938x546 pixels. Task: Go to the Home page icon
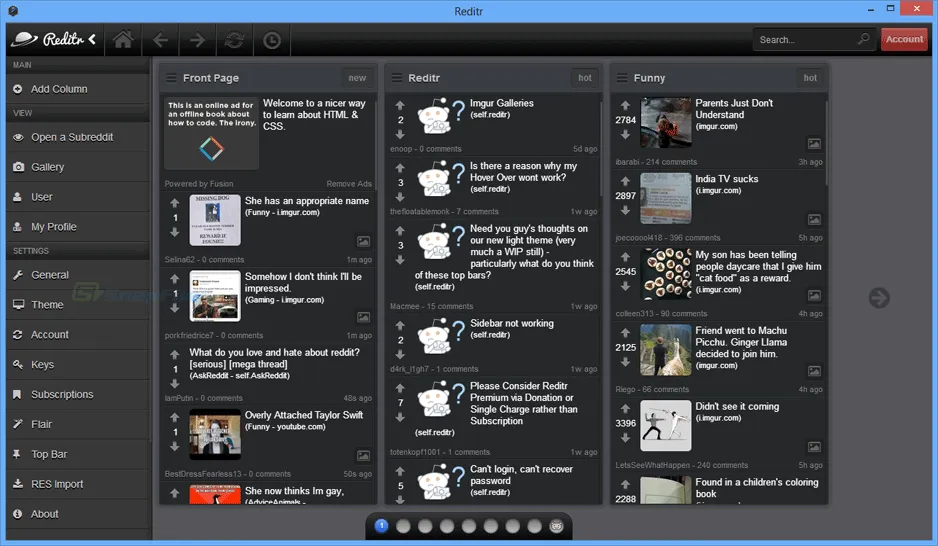123,39
